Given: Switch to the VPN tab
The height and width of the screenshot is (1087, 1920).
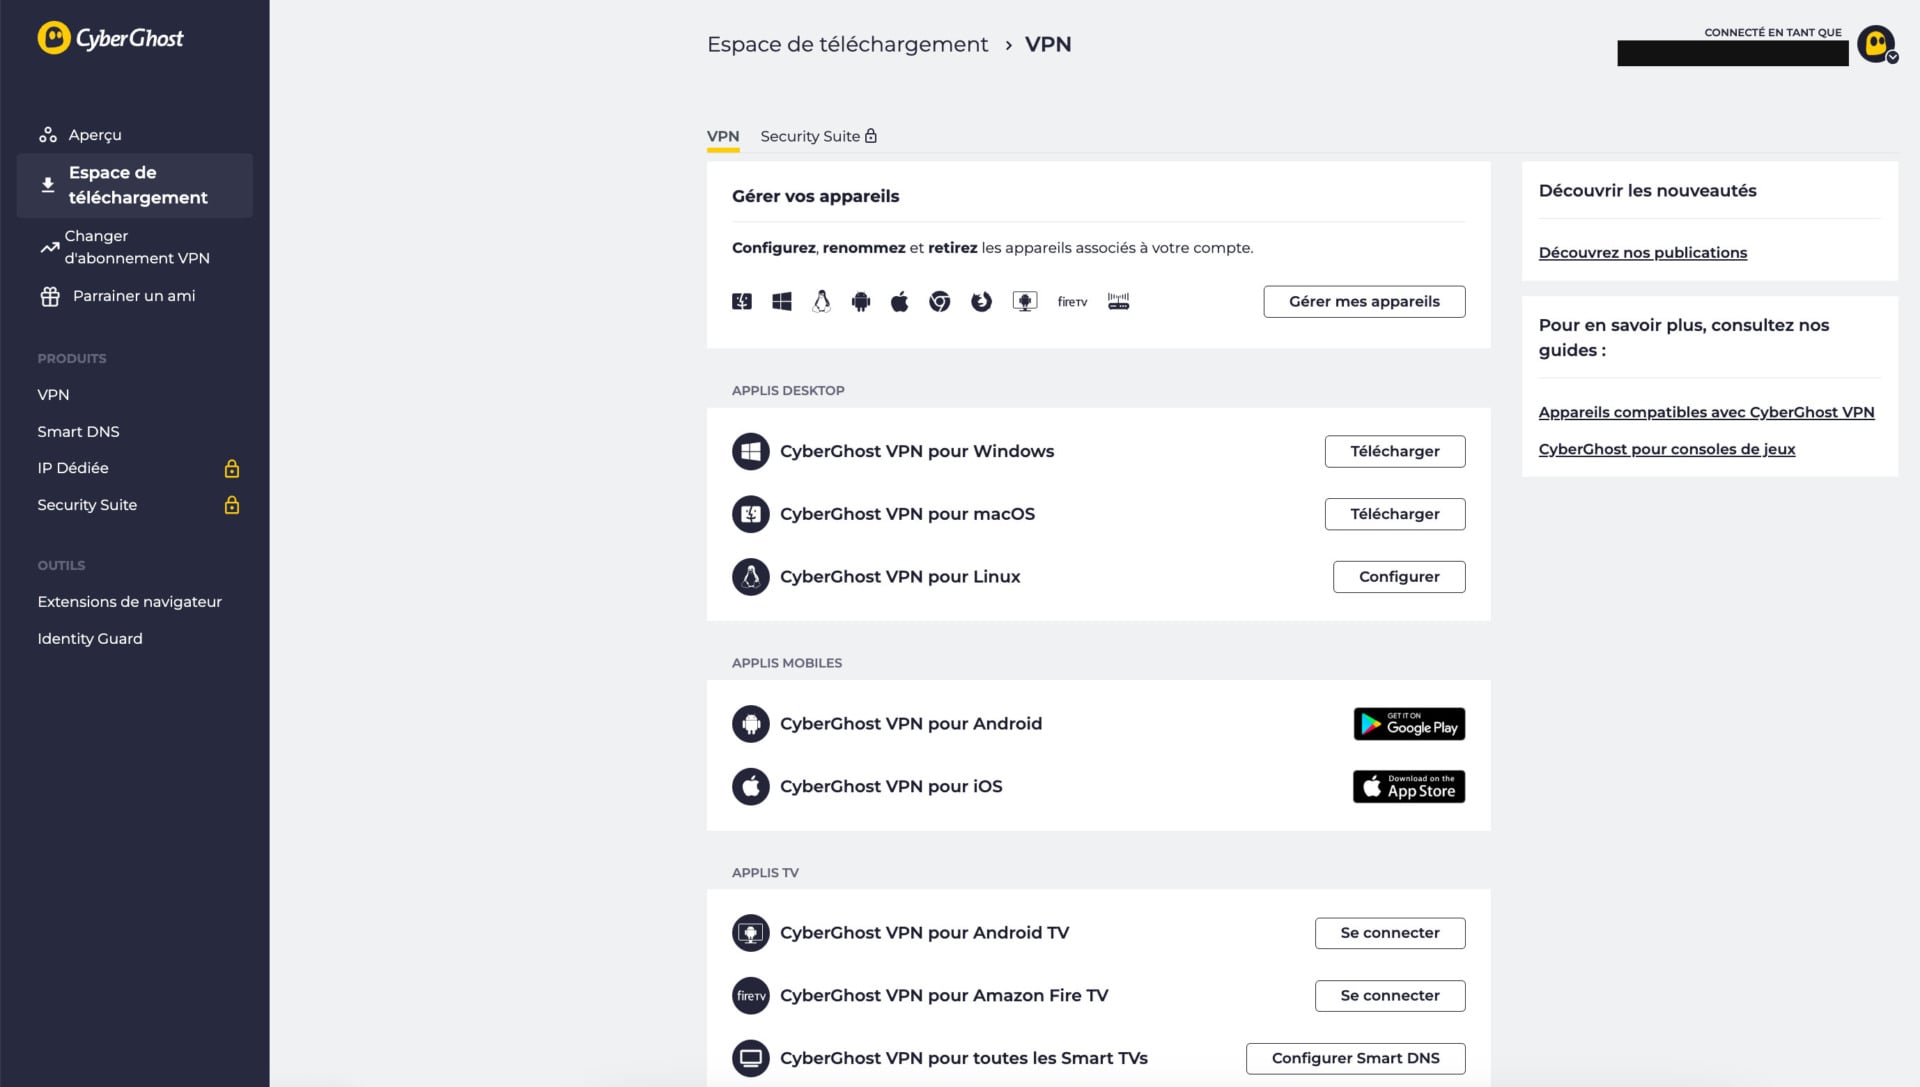Looking at the screenshot, I should (722, 136).
